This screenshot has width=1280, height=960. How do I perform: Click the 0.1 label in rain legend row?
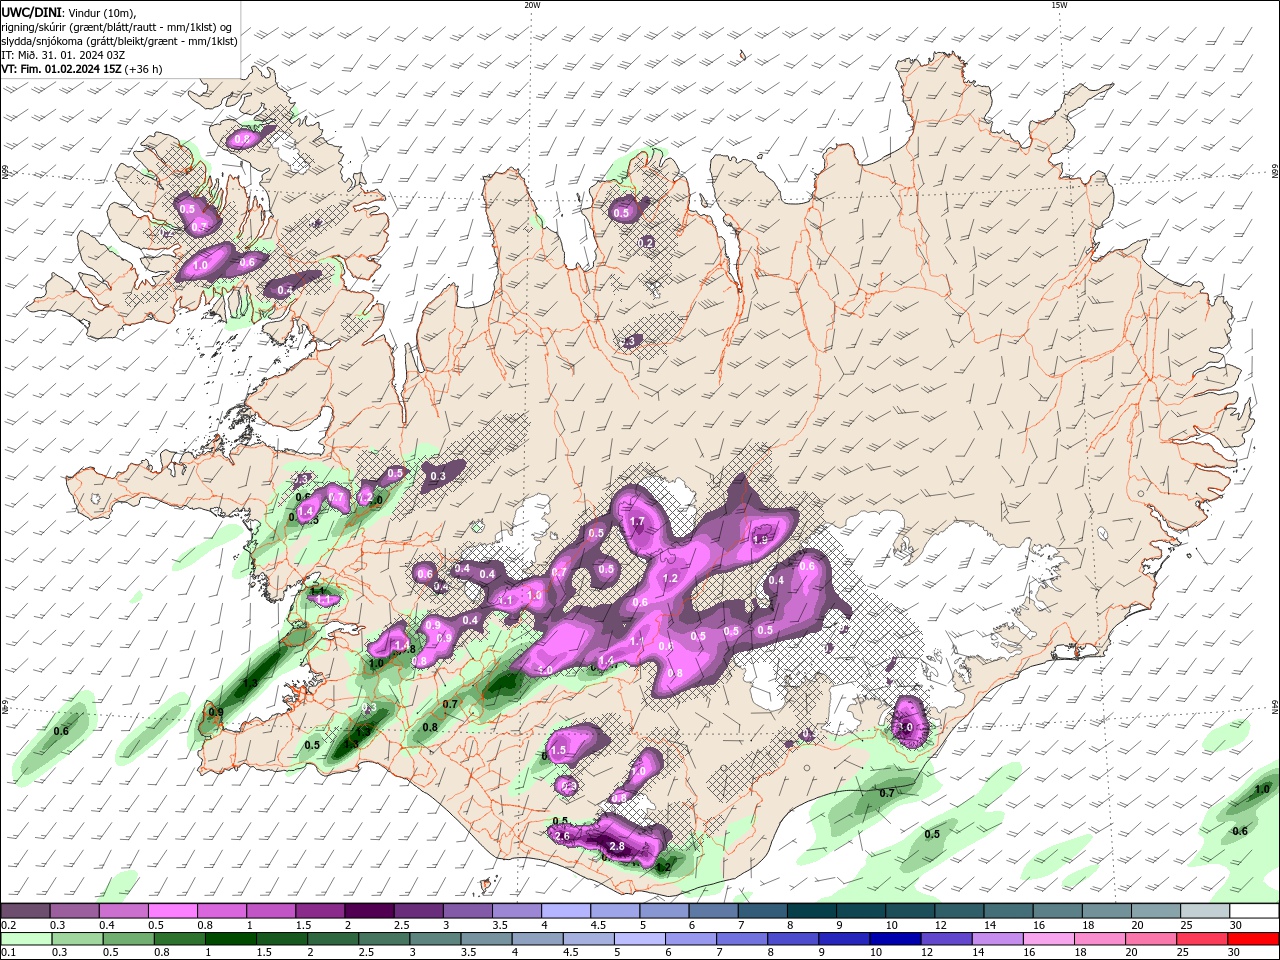pos(9,953)
